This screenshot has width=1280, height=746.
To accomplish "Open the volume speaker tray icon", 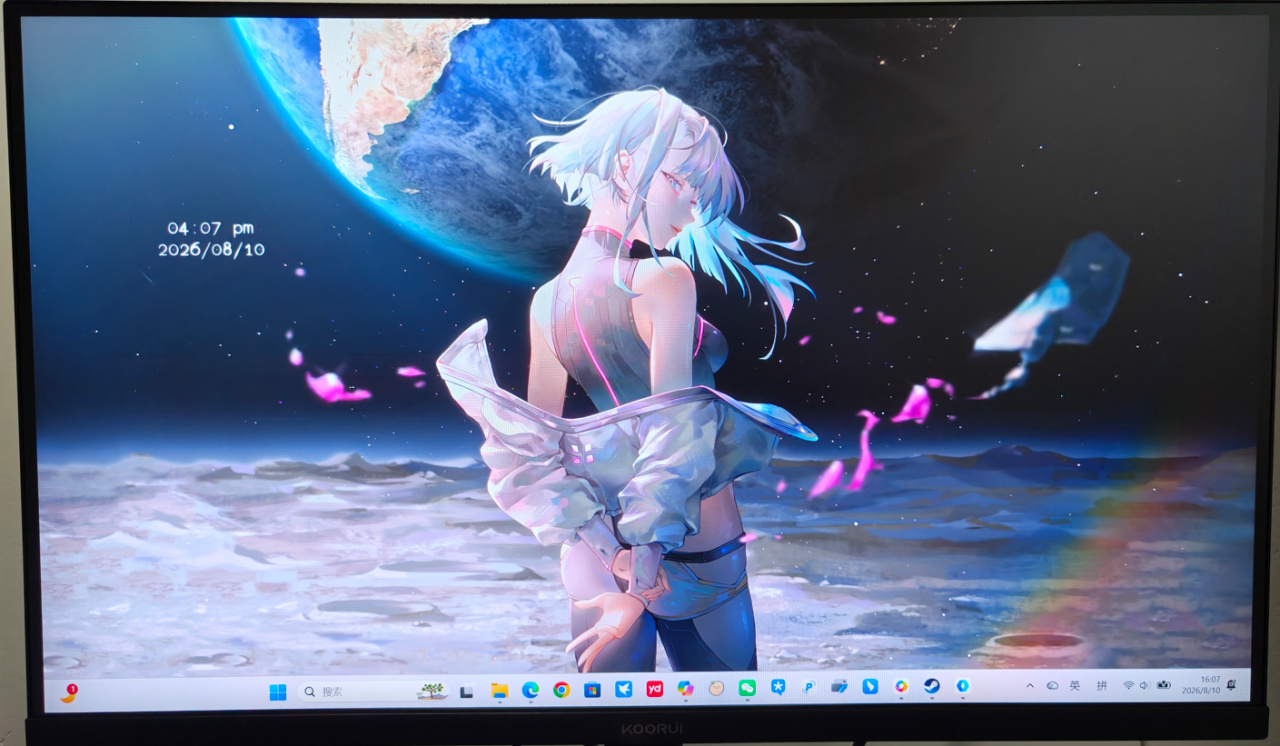I will (x=1144, y=685).
